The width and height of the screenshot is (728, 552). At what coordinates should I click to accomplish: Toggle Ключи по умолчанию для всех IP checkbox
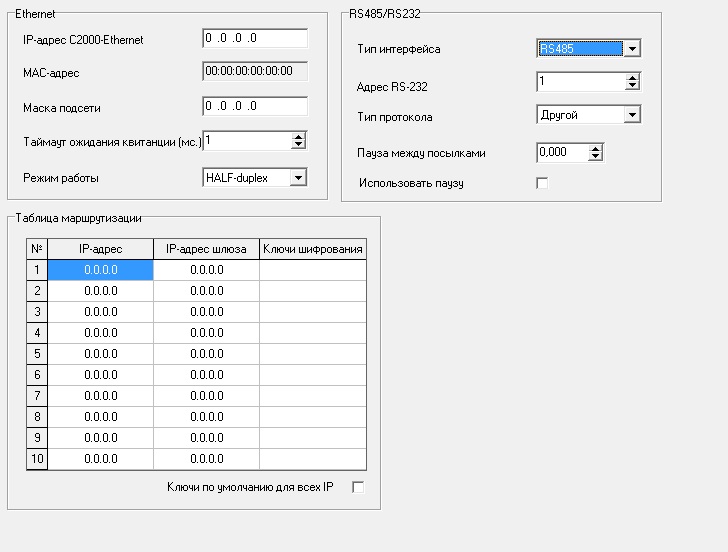tap(358, 487)
